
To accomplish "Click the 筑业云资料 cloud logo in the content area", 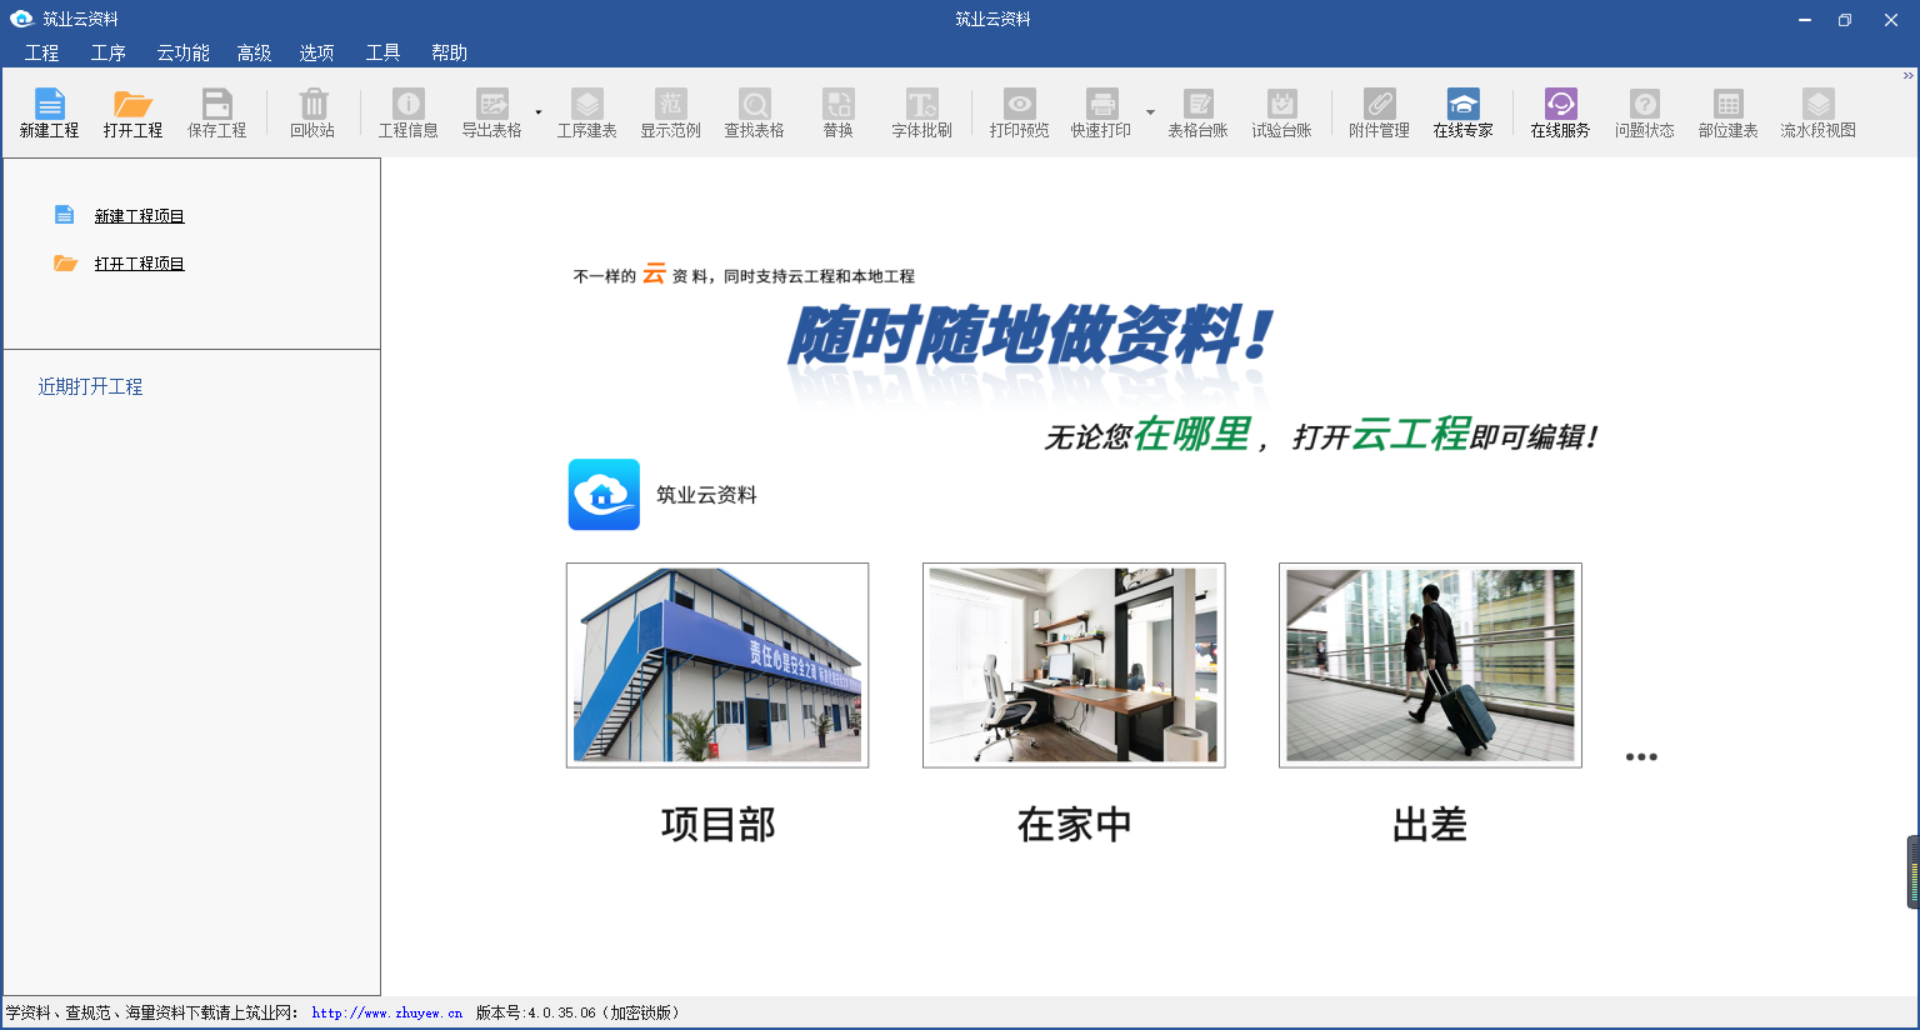I will click(x=604, y=494).
